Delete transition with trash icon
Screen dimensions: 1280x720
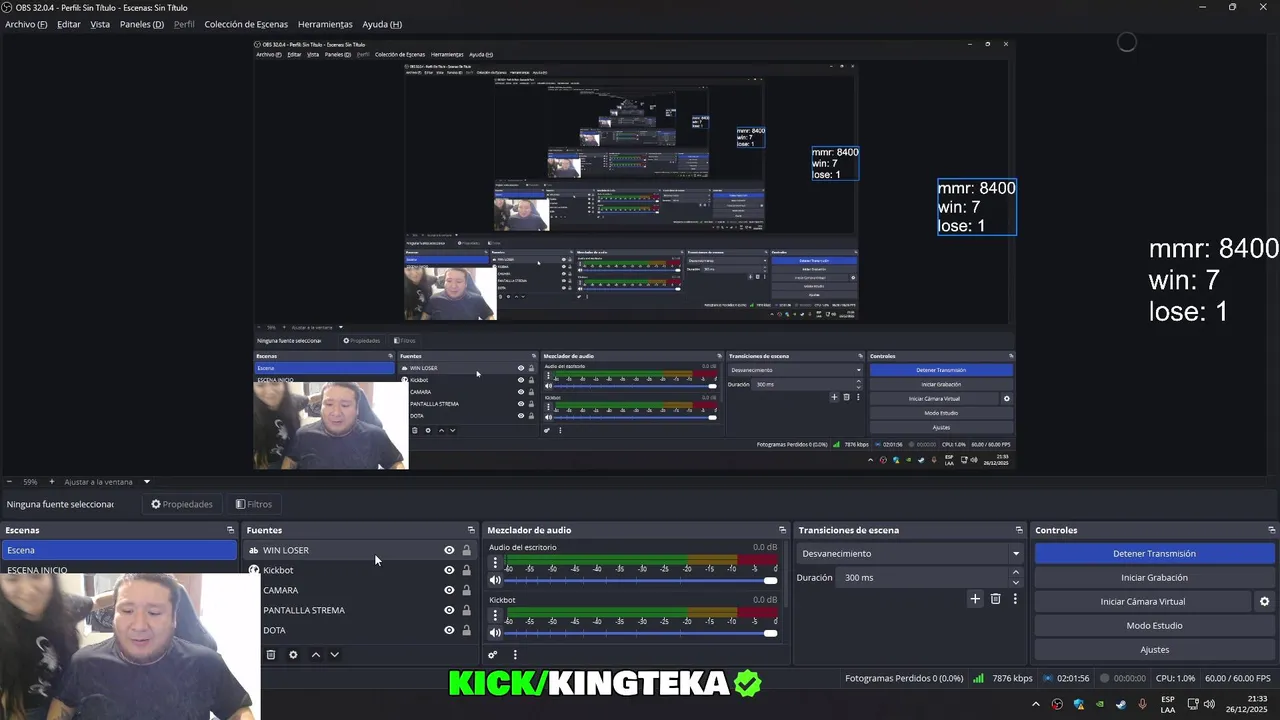tap(995, 599)
